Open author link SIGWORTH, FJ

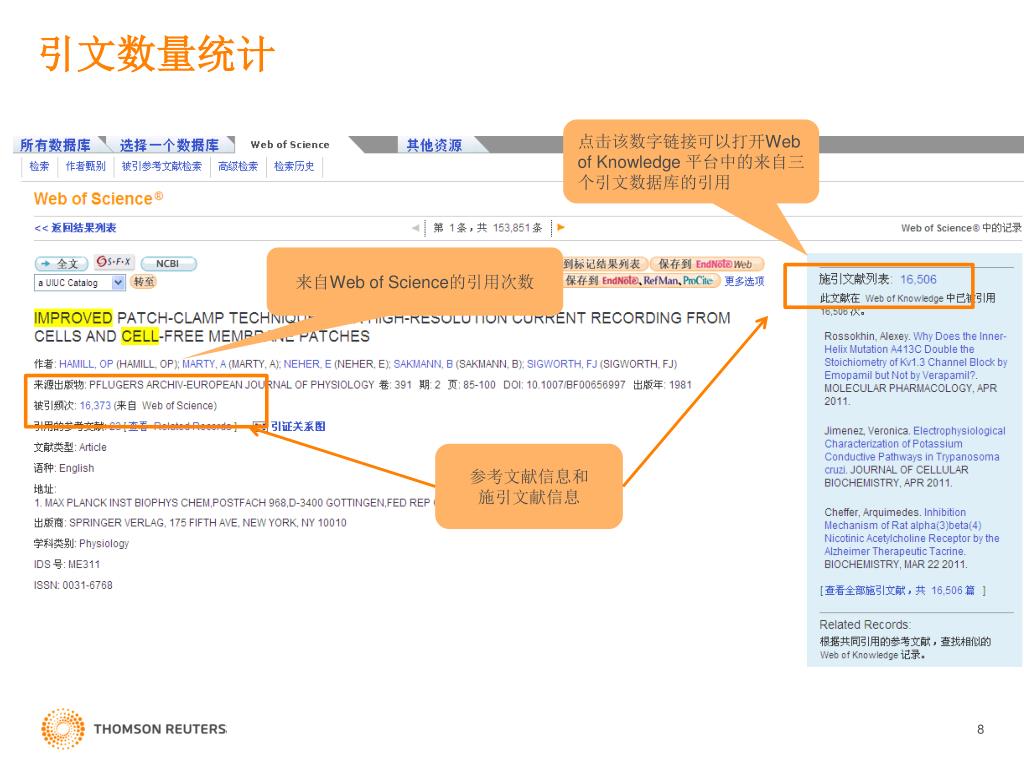[x=562, y=364]
